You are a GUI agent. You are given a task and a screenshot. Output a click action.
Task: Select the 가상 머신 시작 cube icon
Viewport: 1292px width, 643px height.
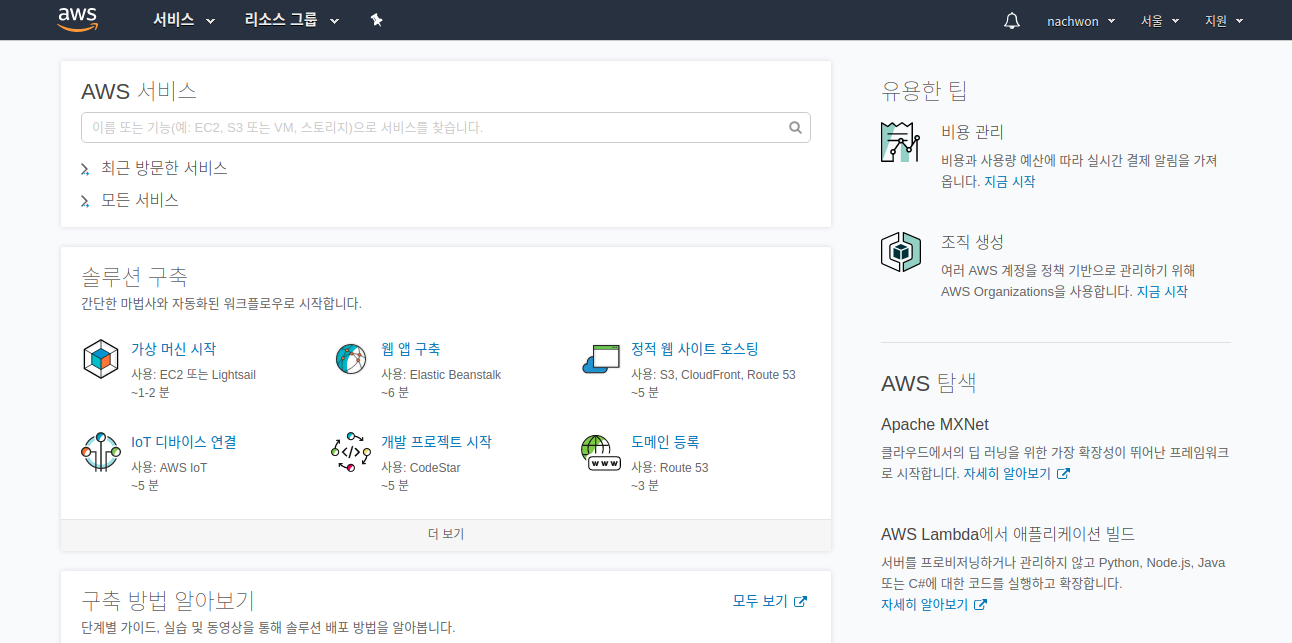[x=100, y=359]
